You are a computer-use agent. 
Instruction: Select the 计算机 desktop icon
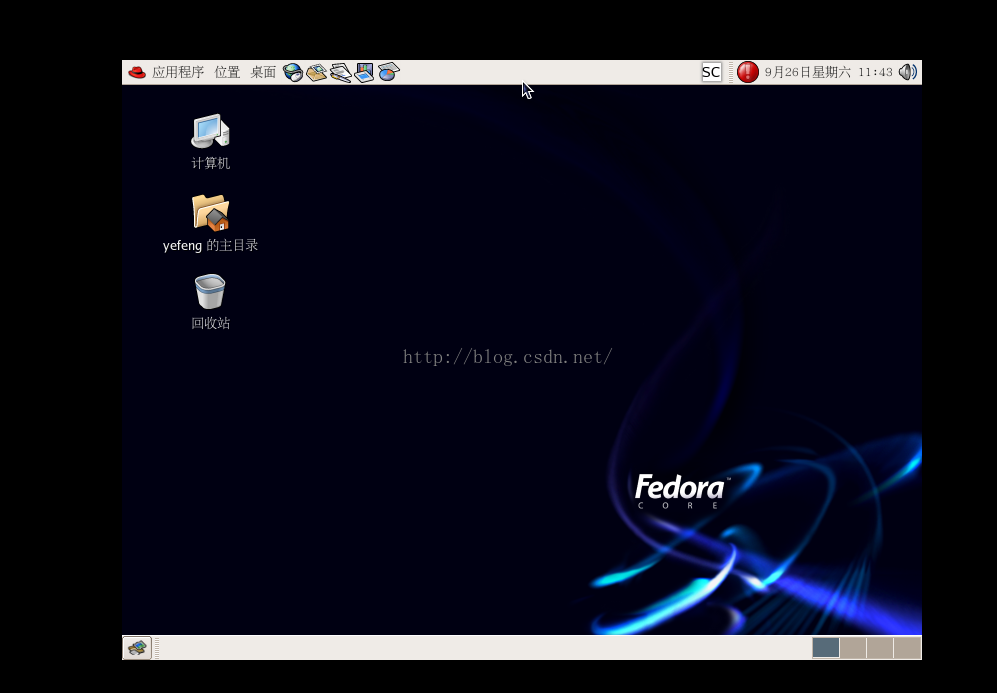point(210,142)
